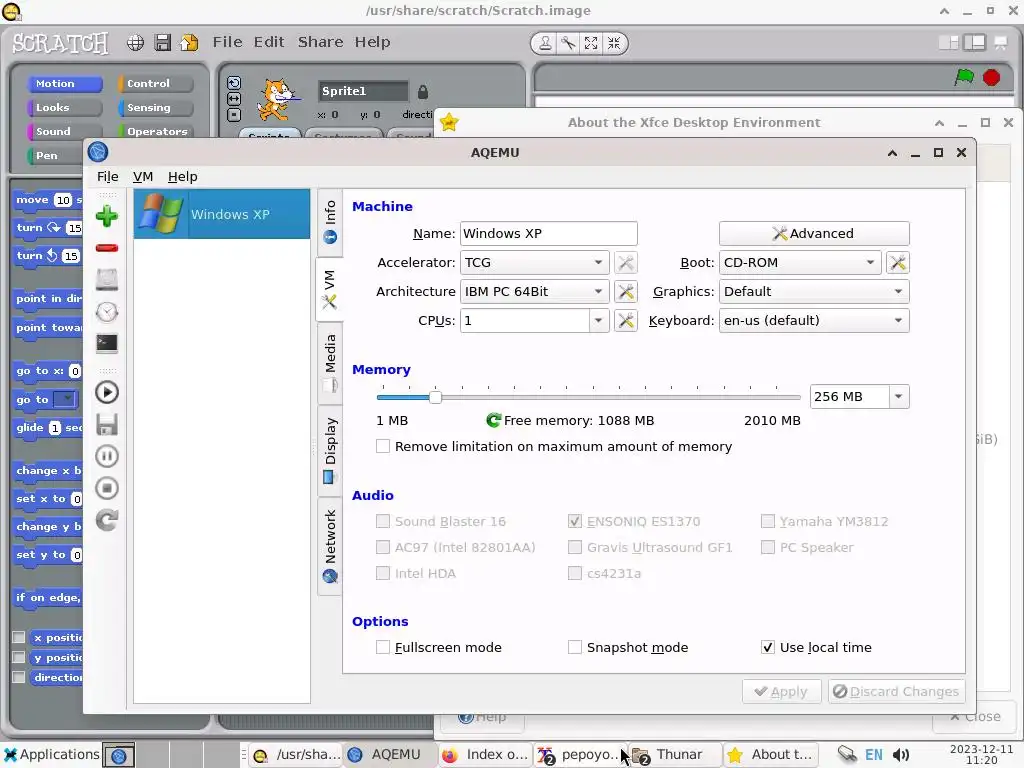
Task: Click the green plus add VM icon
Action: tap(106, 216)
